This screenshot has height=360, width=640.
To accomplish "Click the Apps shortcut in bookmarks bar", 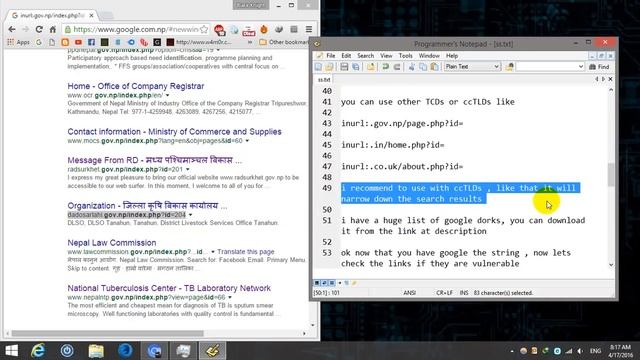I will tap(18, 42).
